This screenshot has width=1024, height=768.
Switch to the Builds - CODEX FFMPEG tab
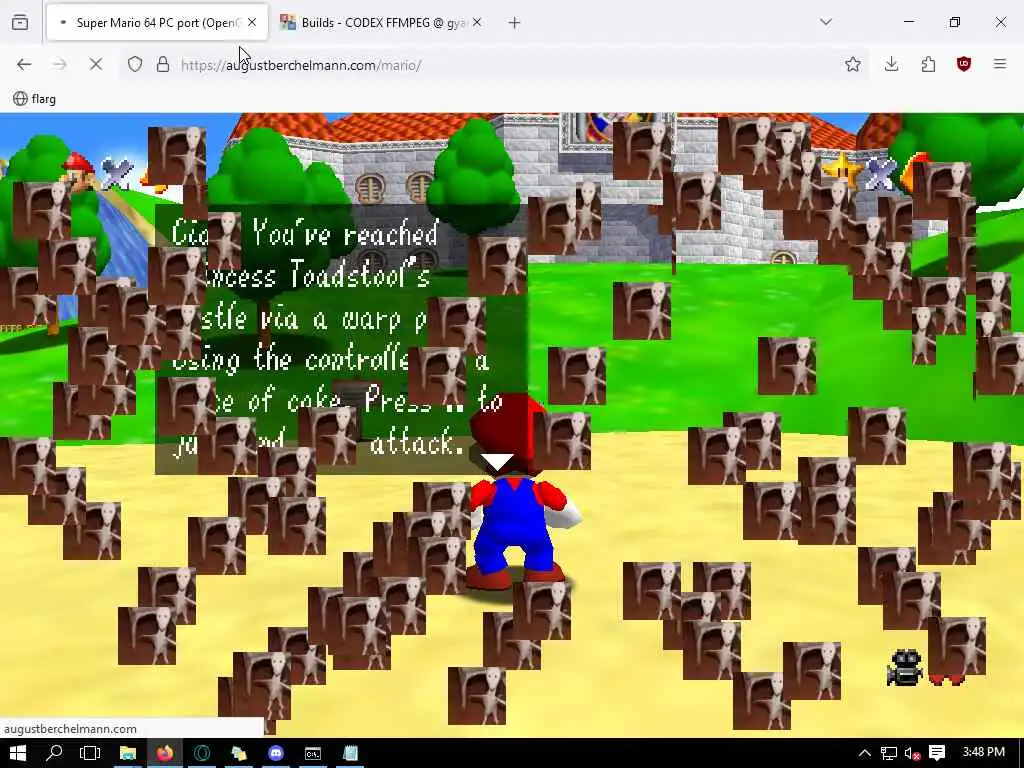(x=382, y=23)
